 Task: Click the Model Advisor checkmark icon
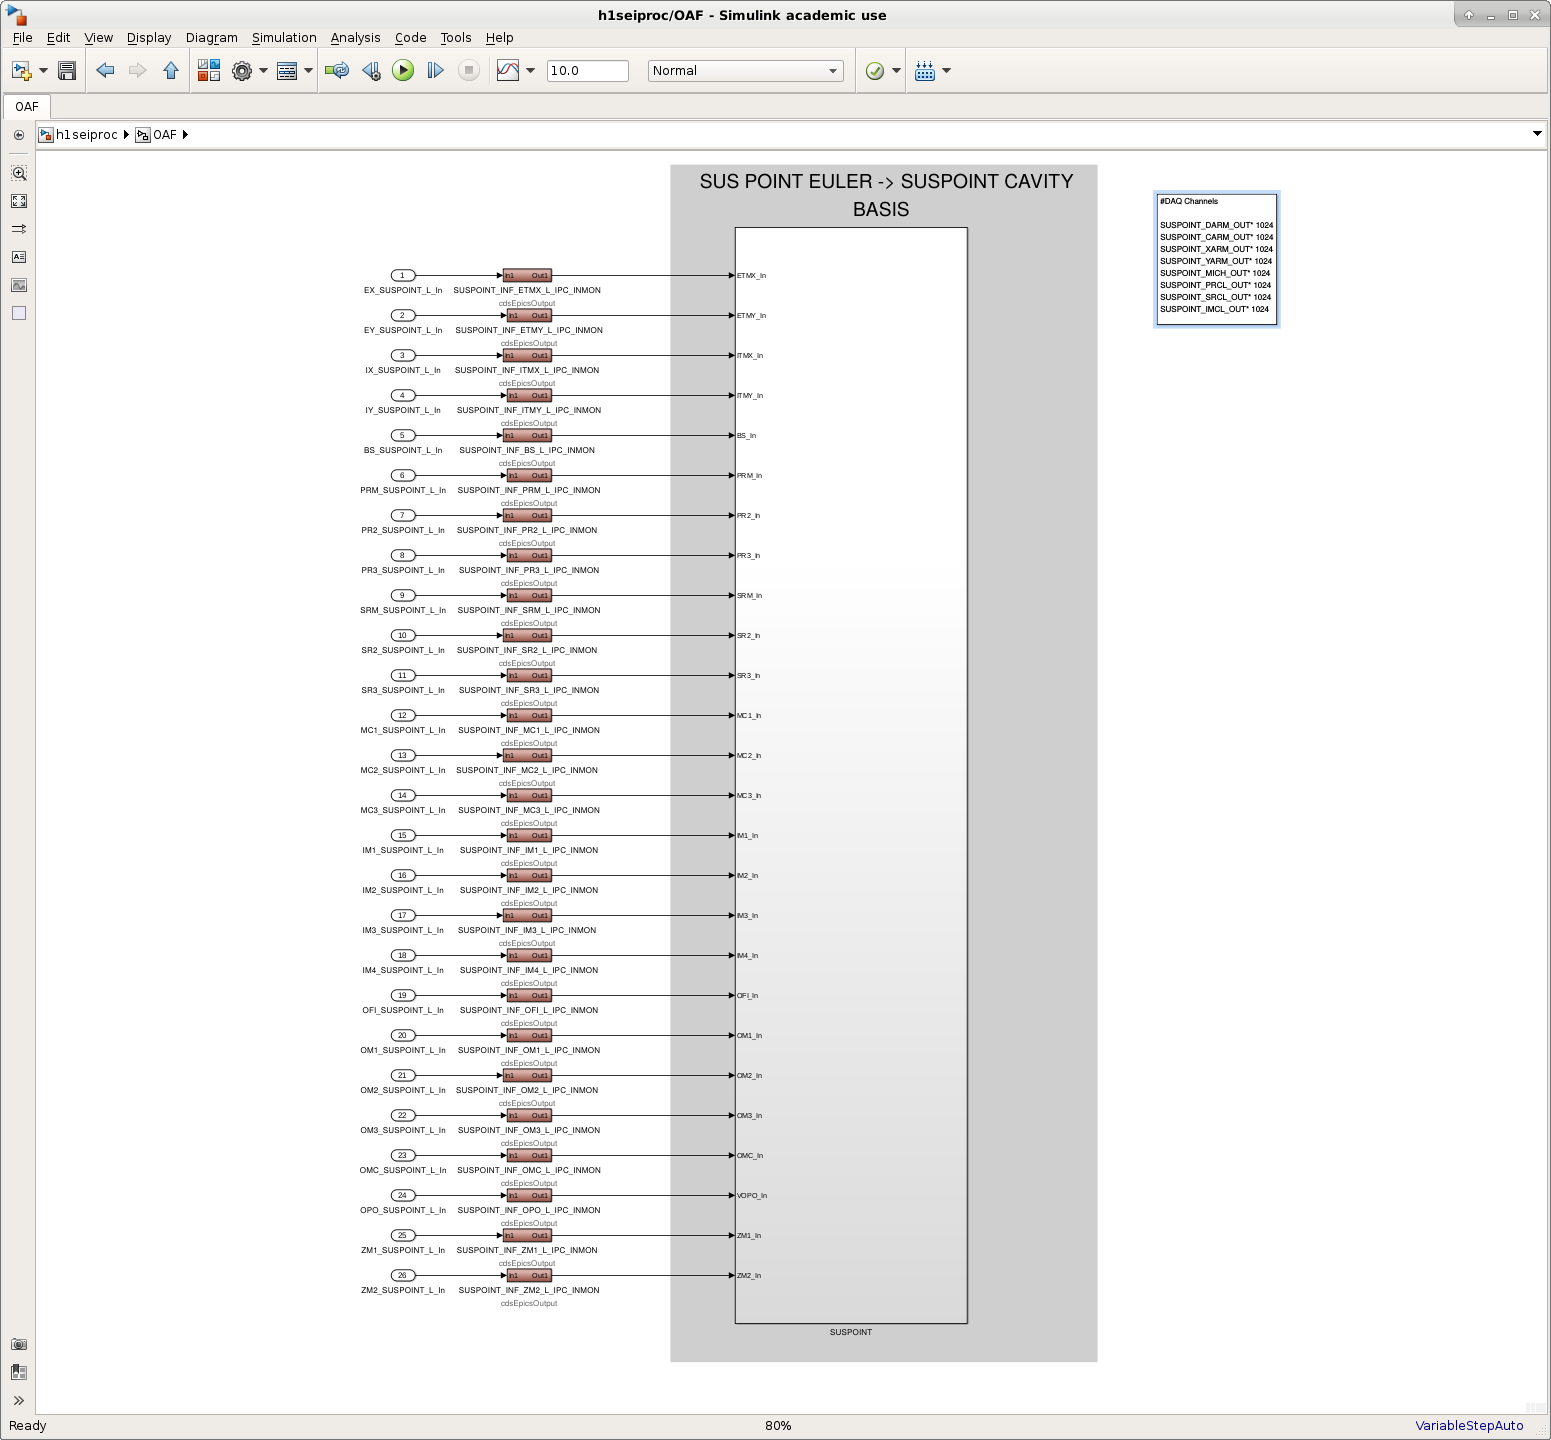[x=875, y=71]
